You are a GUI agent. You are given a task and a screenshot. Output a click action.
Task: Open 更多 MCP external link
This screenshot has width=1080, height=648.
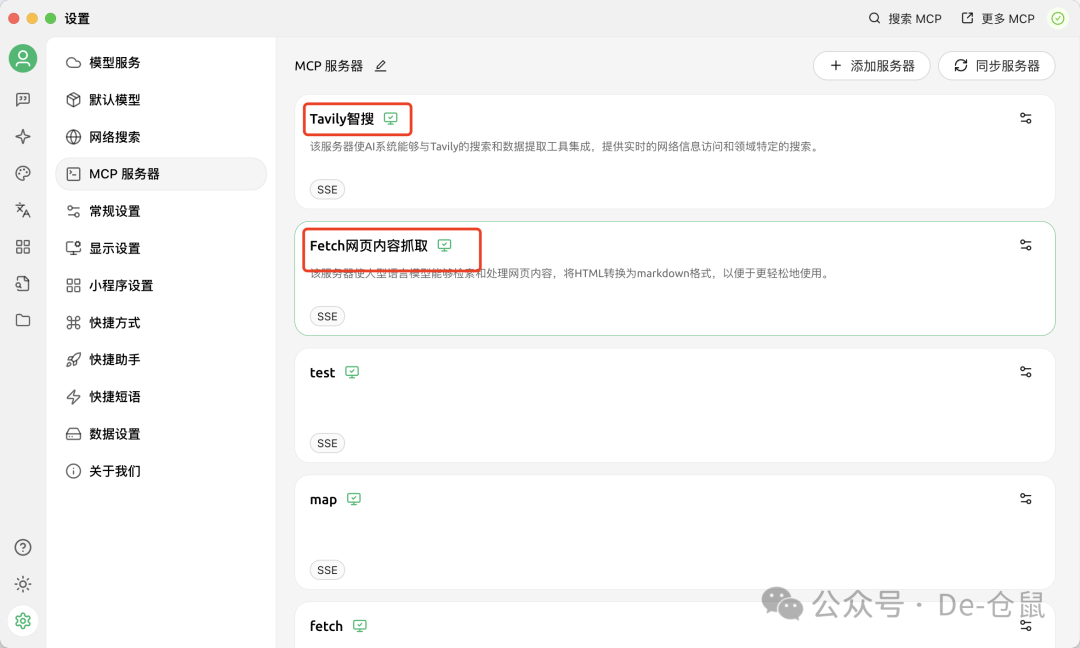click(997, 19)
